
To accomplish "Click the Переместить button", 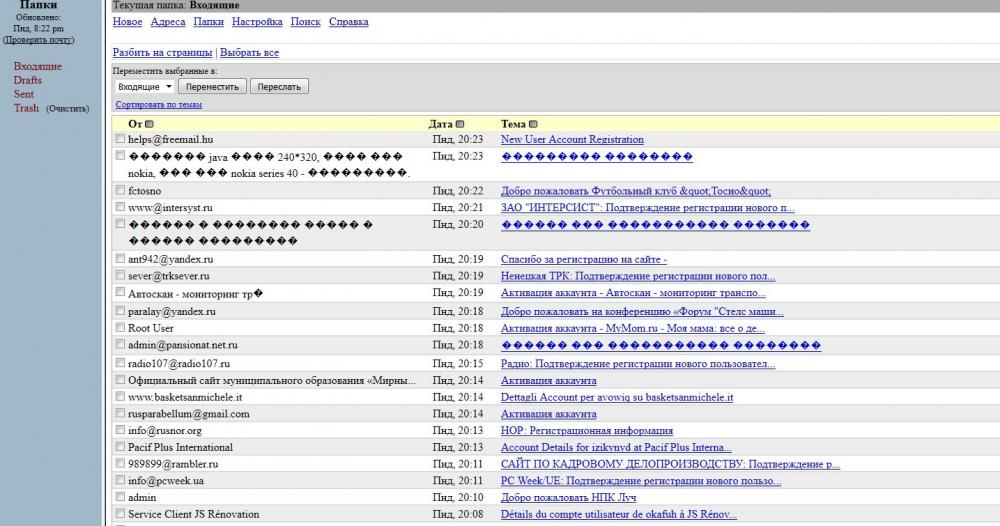I will click(212, 87).
